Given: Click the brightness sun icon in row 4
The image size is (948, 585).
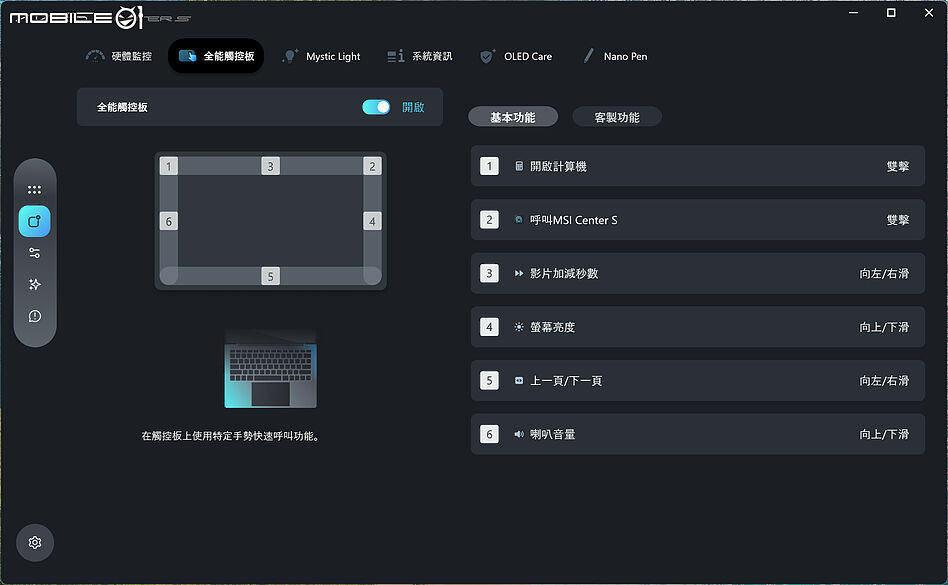Looking at the screenshot, I should coord(519,327).
